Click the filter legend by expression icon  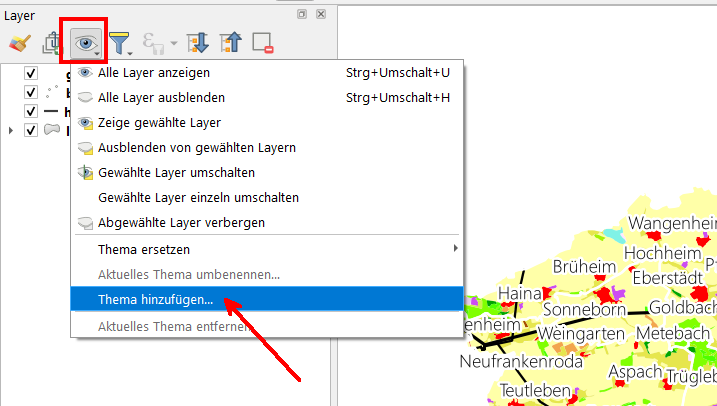pos(153,43)
